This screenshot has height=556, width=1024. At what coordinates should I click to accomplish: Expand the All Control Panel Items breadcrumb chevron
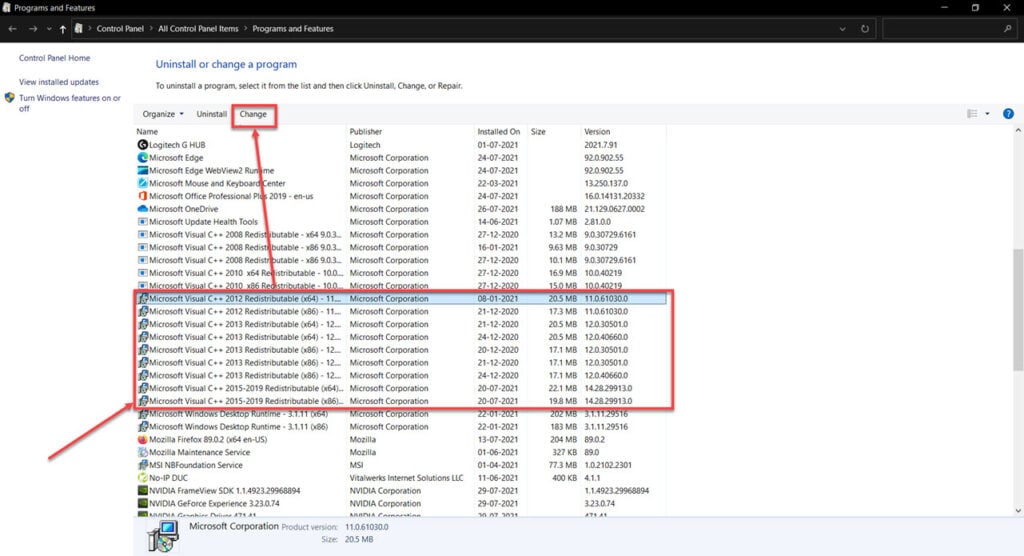(x=246, y=29)
